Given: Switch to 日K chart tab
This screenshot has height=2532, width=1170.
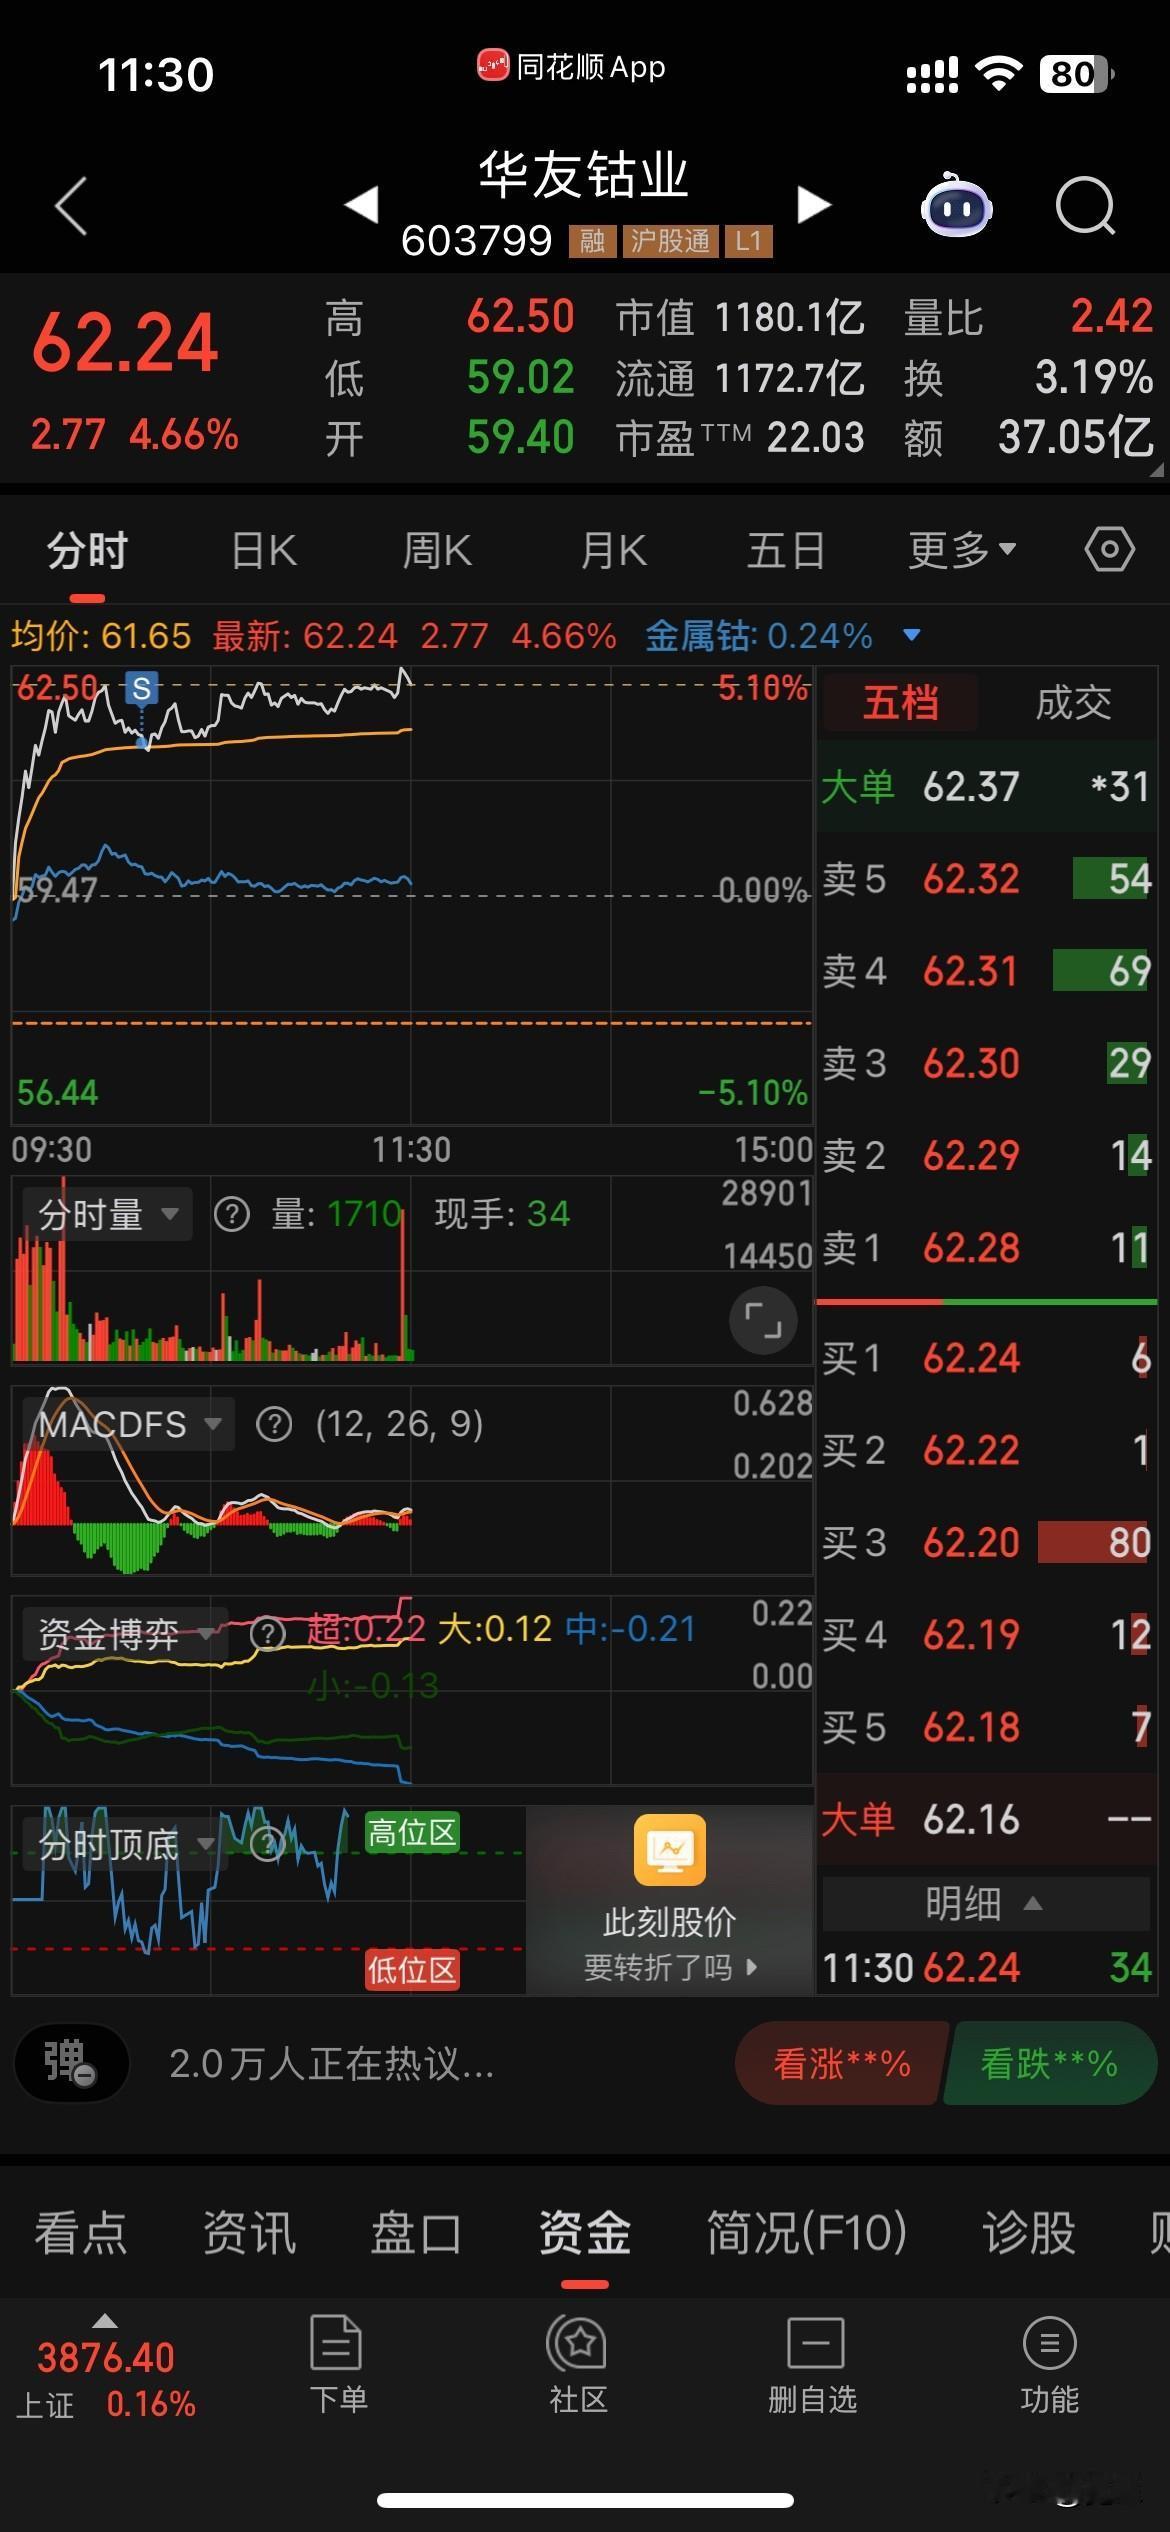Looking at the screenshot, I should pos(264,551).
